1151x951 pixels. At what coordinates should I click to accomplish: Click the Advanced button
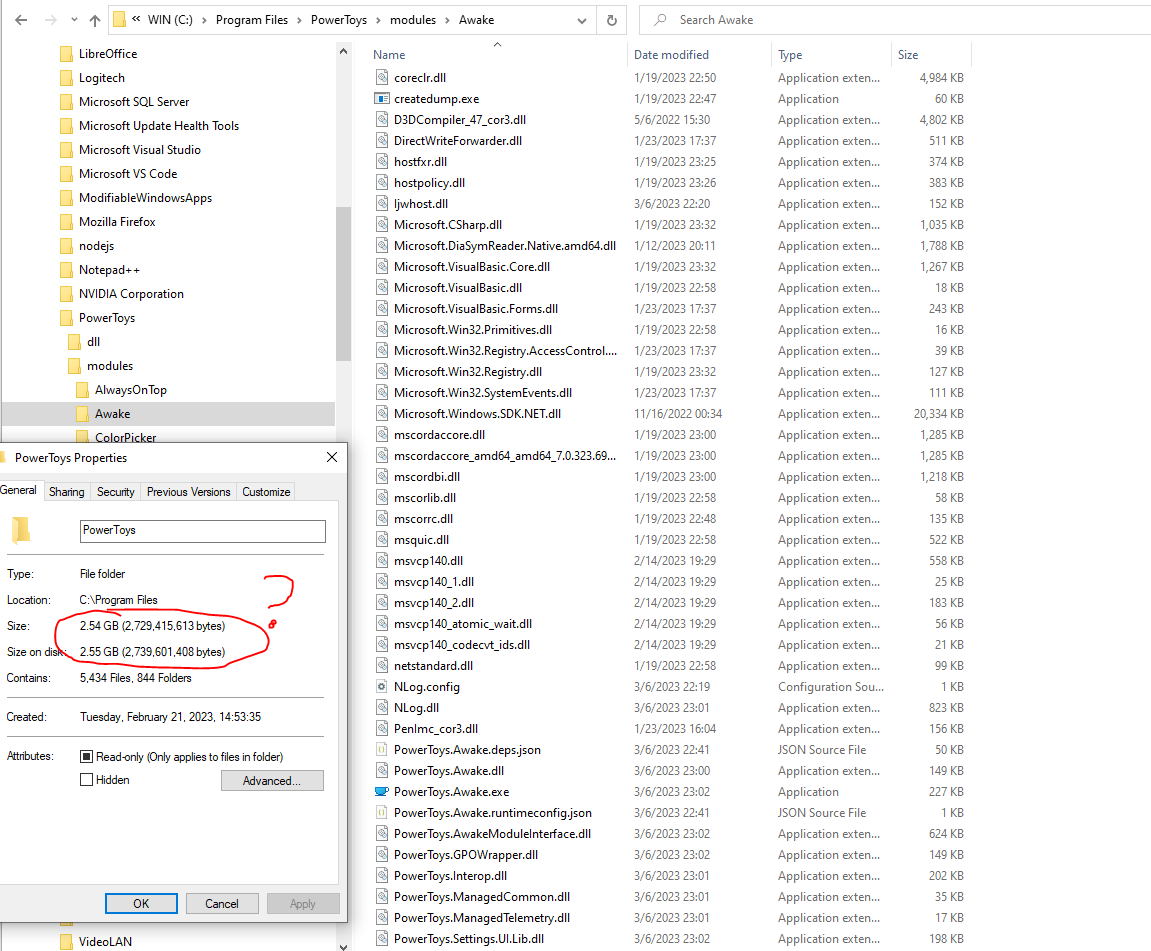tap(272, 780)
